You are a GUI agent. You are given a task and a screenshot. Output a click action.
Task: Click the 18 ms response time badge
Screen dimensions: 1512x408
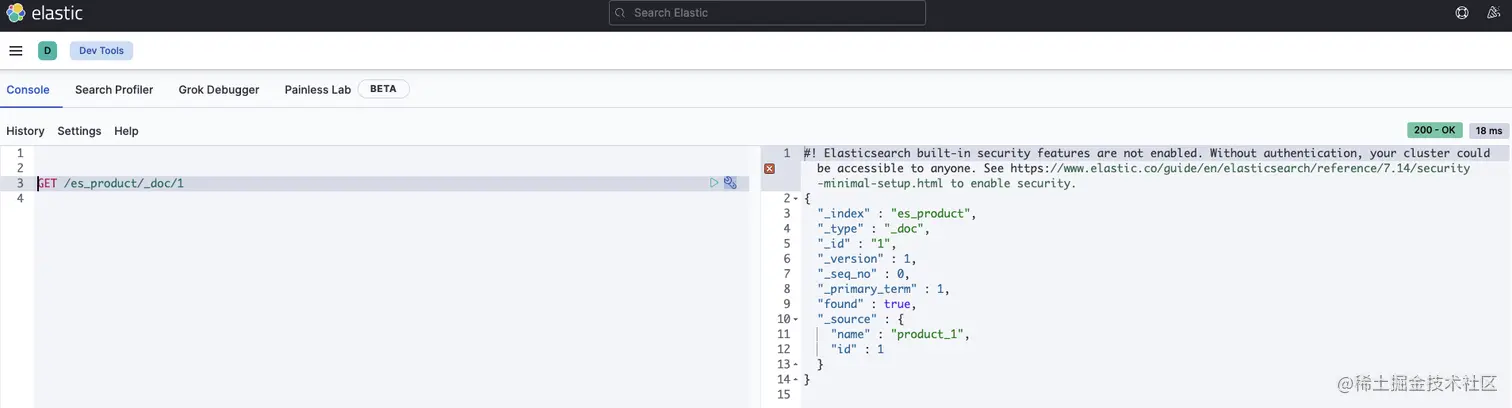(1489, 130)
